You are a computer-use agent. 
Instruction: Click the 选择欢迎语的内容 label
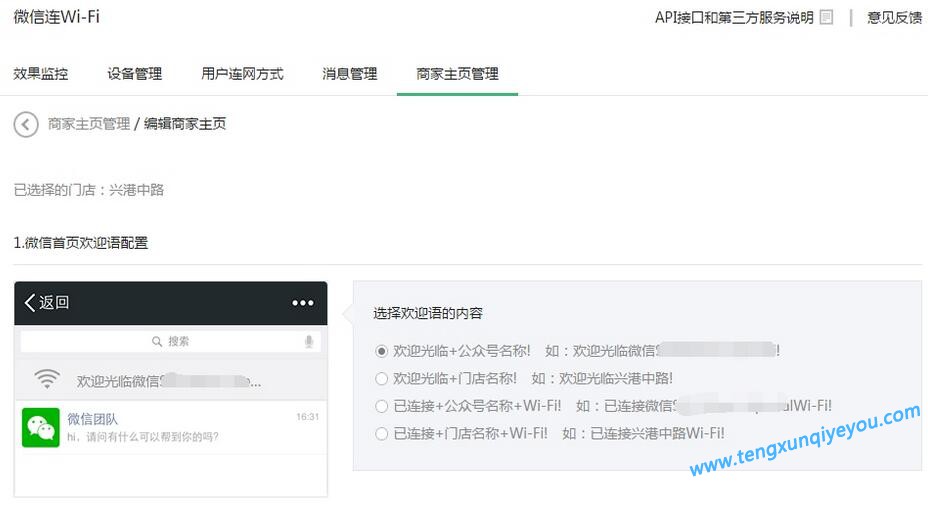point(428,313)
